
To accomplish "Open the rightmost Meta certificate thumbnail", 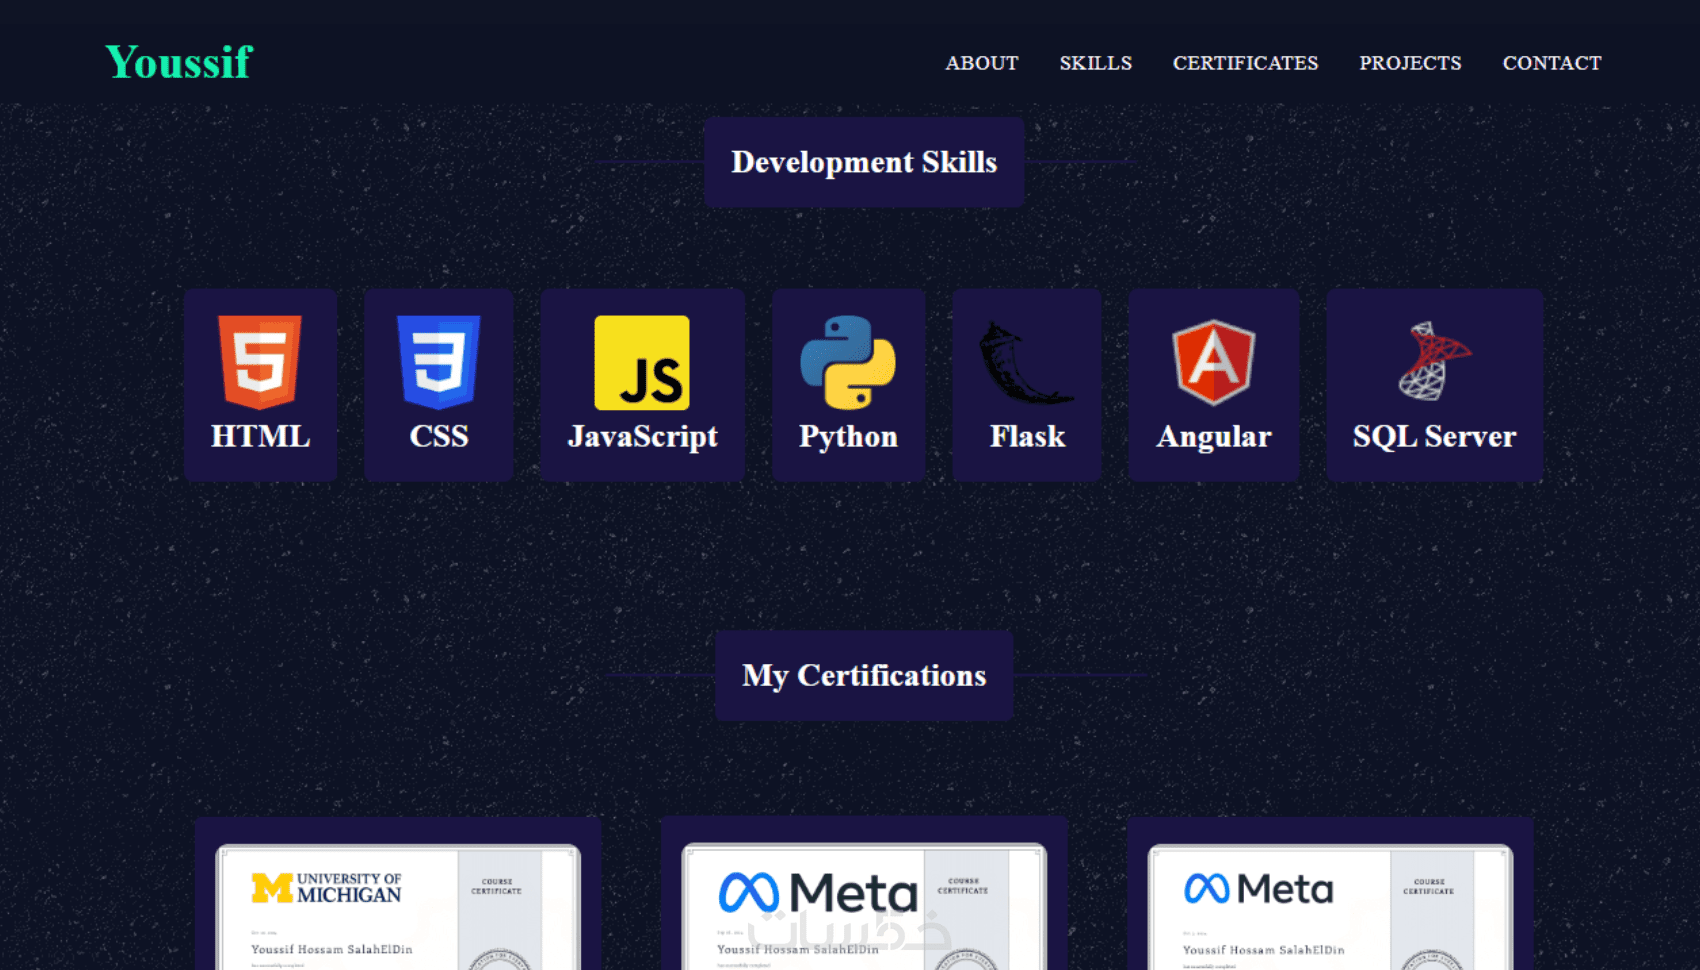I will pyautogui.click(x=1330, y=907).
